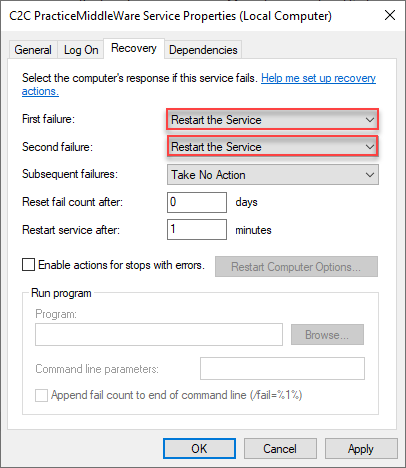Screen dimensions: 406x468
Task: Open the Subsequent failures dropdown
Action: click(x=272, y=175)
